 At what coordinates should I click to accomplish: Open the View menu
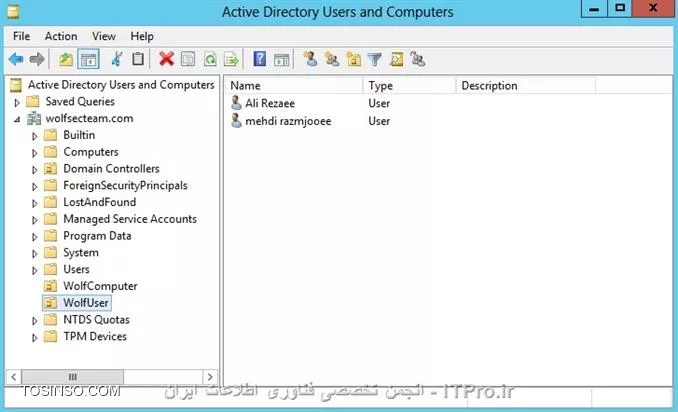tap(104, 36)
